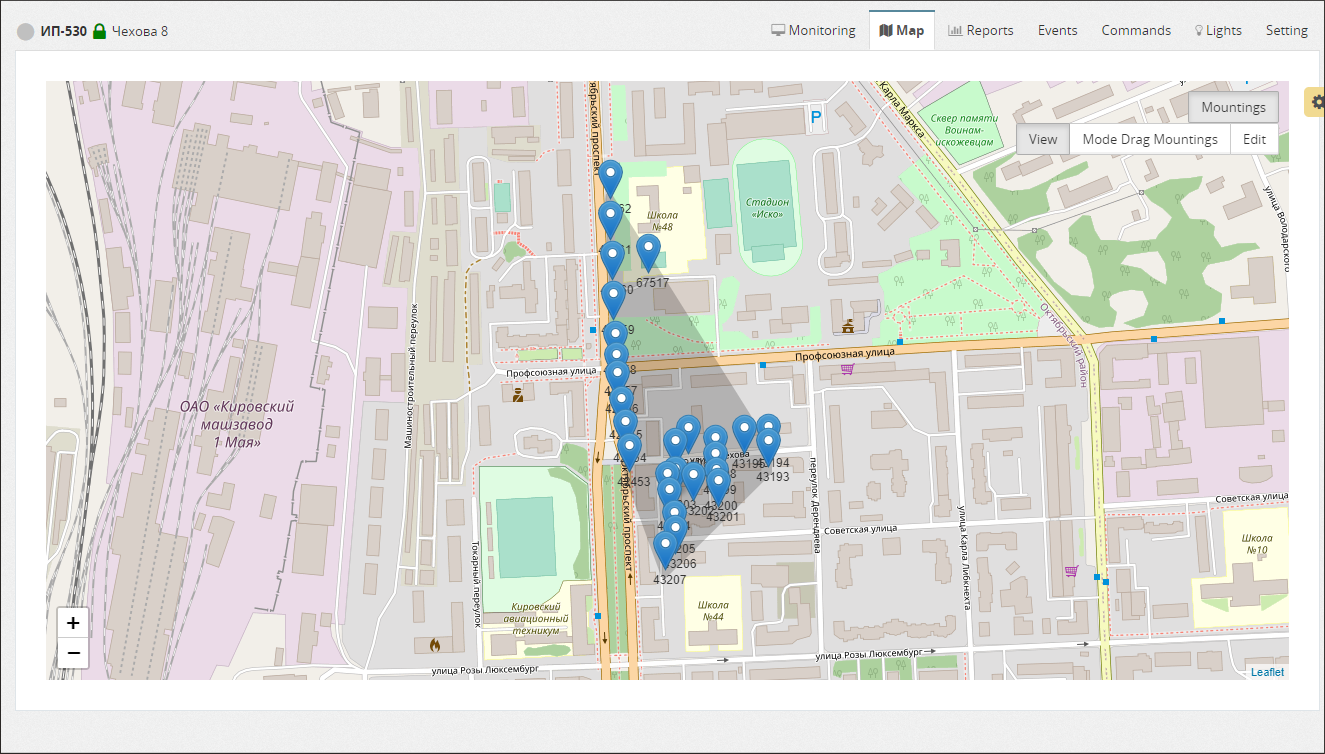Click the gray status circle indicator

click(26, 31)
